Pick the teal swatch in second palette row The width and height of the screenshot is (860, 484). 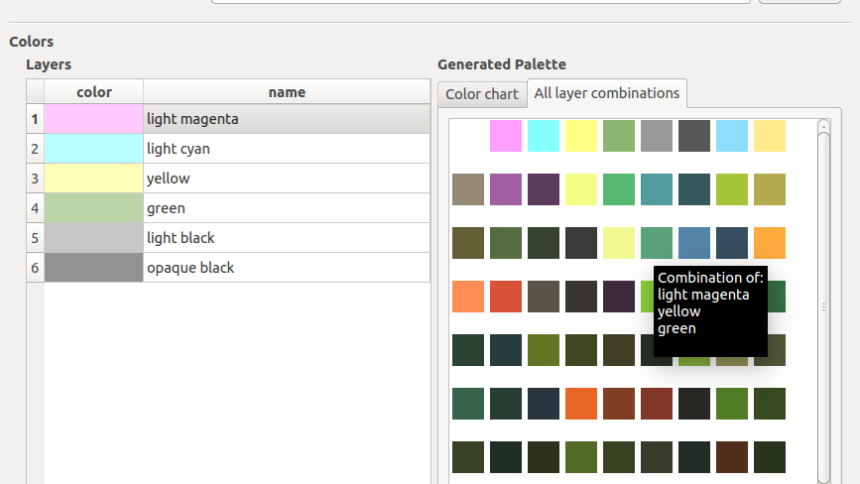tap(657, 189)
